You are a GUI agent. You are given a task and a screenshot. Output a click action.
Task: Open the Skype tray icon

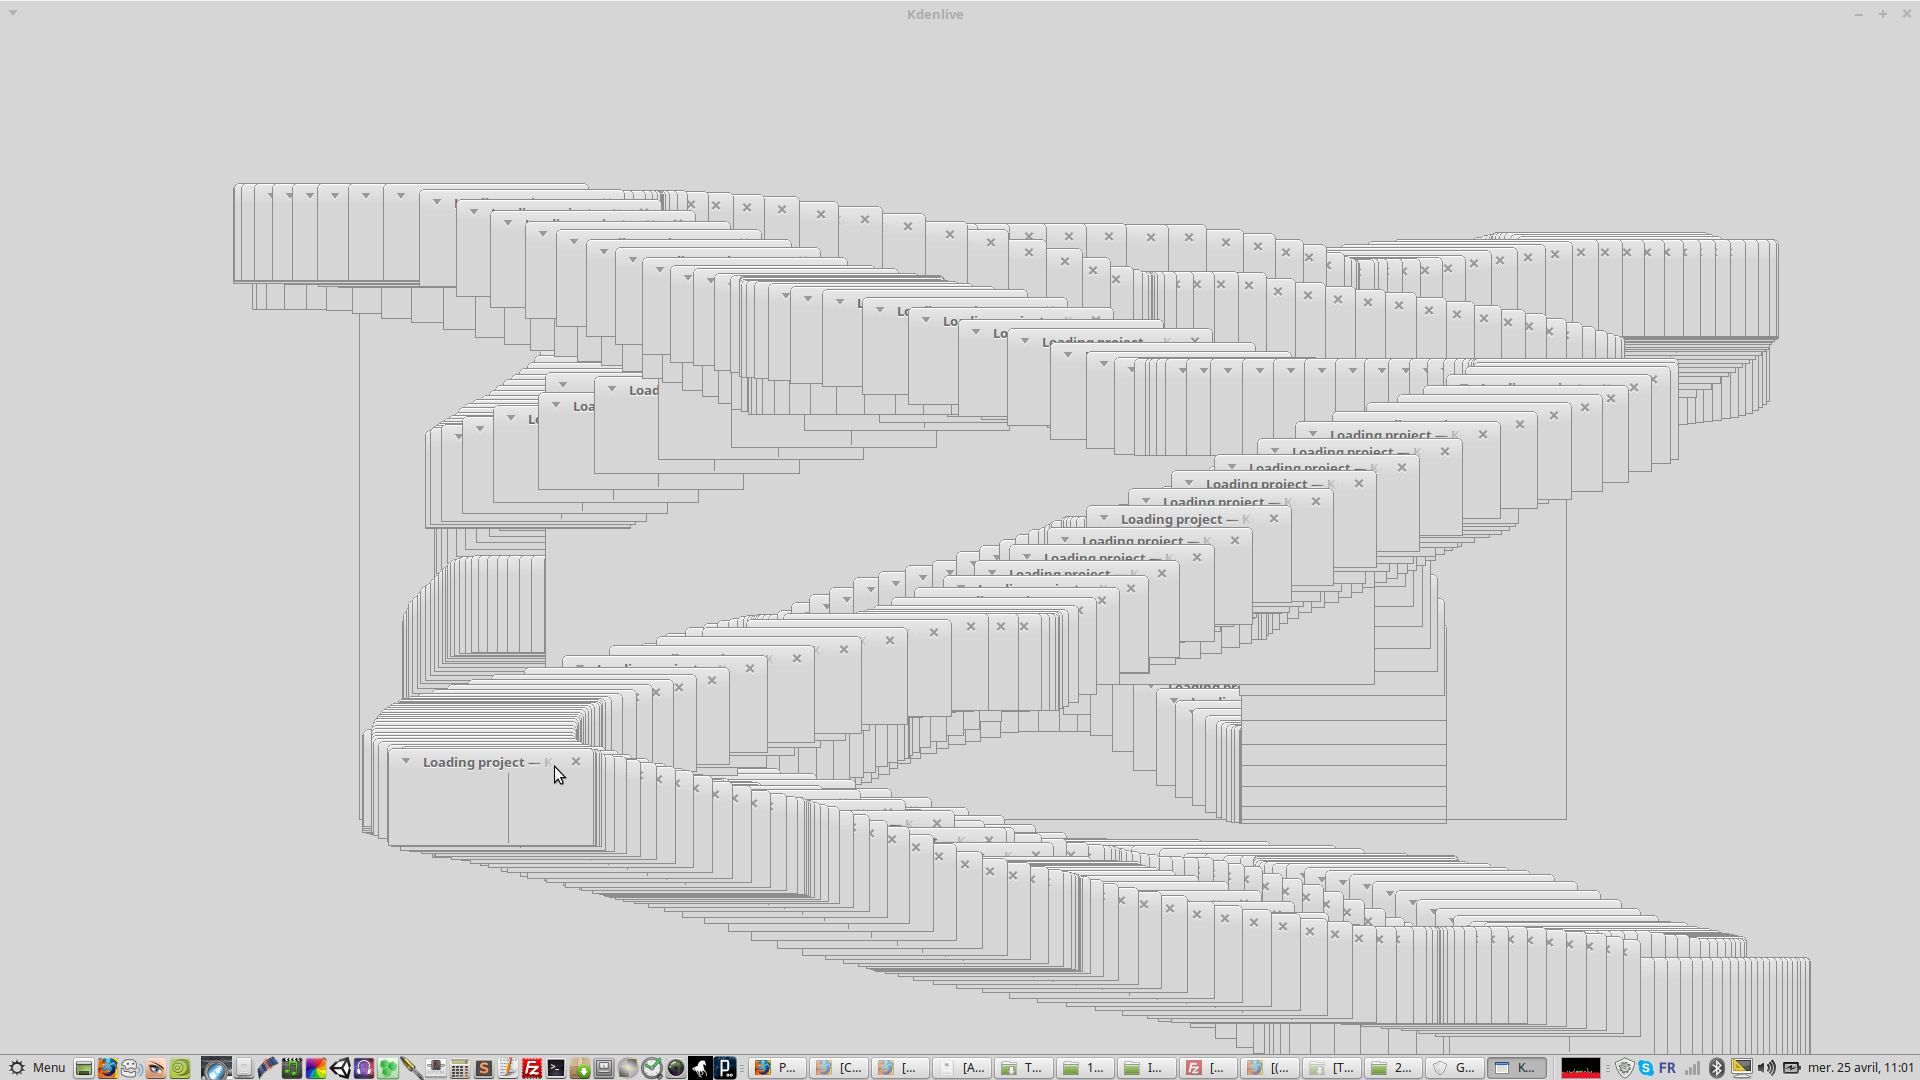point(1646,1068)
